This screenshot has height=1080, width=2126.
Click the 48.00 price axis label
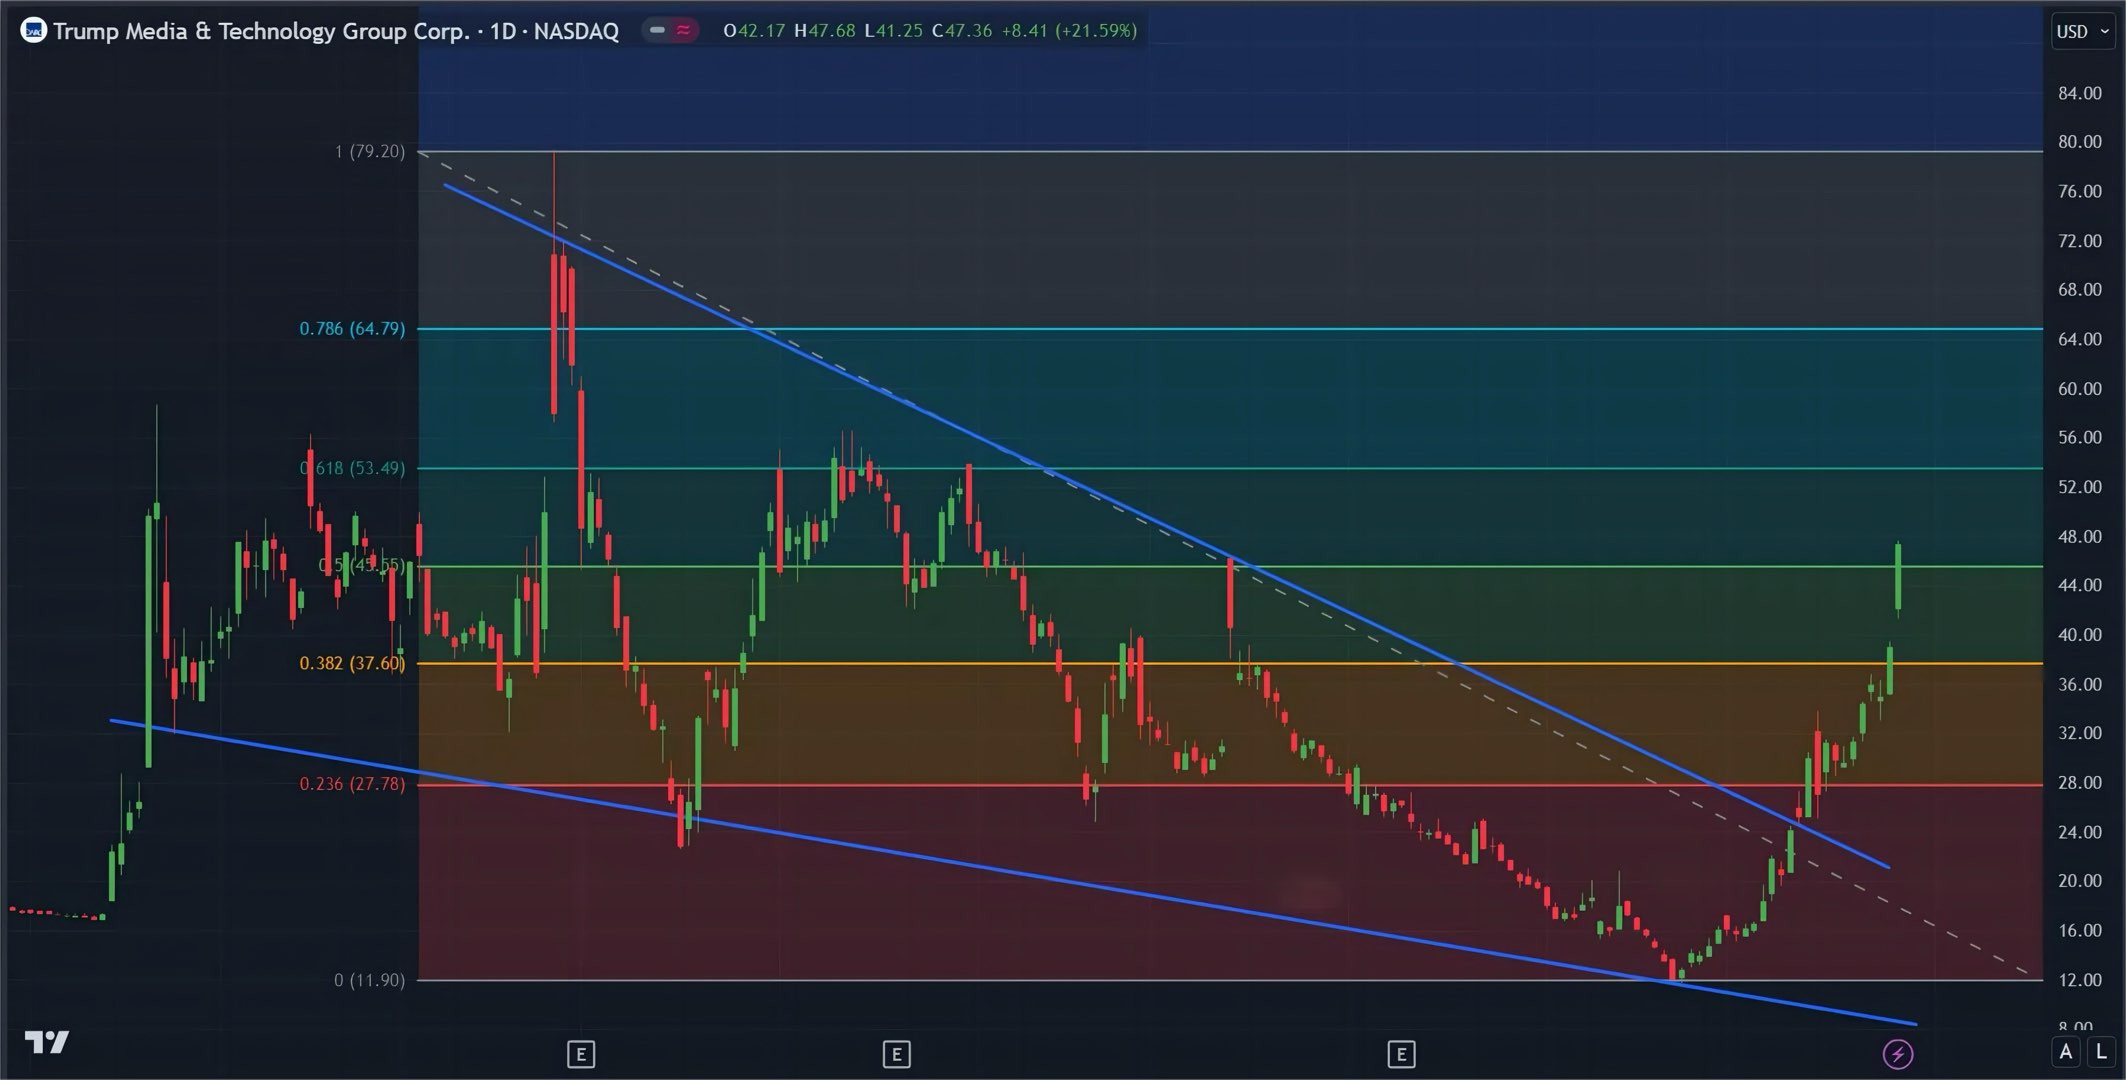point(2080,536)
